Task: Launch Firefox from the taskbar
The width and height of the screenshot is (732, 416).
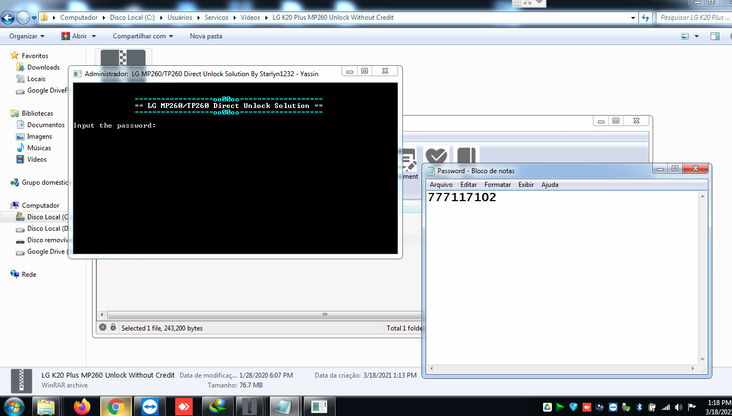Action: pyautogui.click(x=82, y=407)
